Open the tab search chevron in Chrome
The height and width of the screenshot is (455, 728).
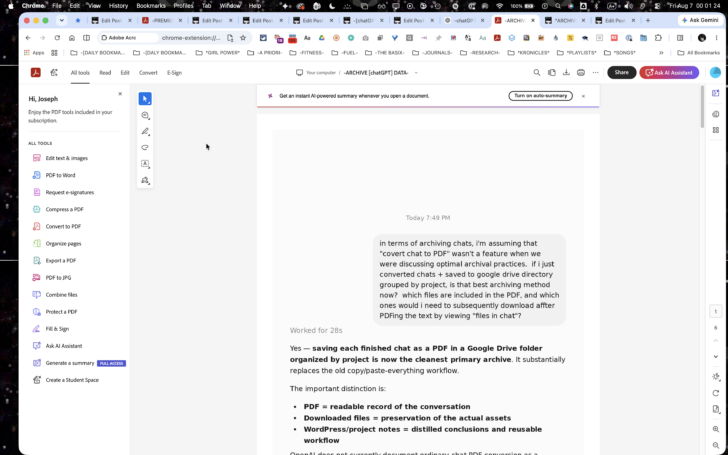pyautogui.click(x=61, y=20)
